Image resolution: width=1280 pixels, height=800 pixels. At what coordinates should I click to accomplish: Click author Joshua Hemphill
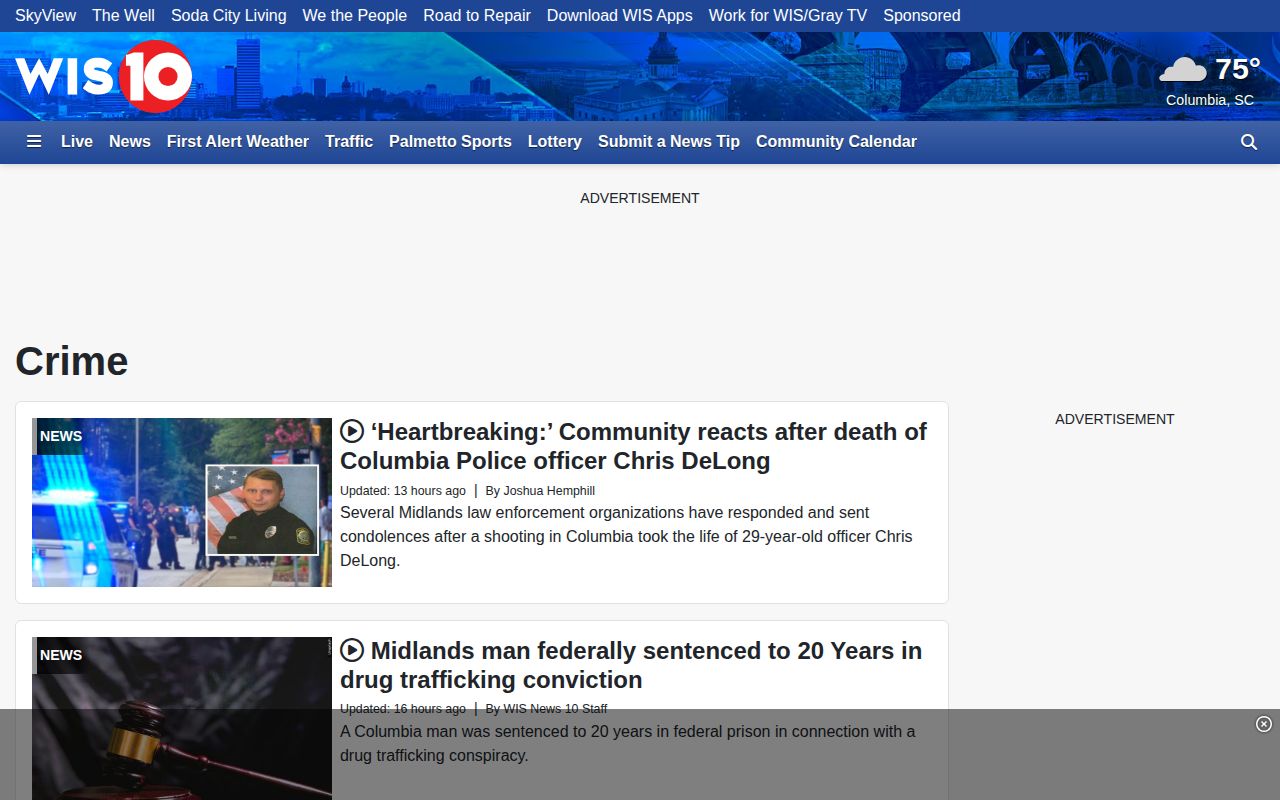tap(549, 491)
